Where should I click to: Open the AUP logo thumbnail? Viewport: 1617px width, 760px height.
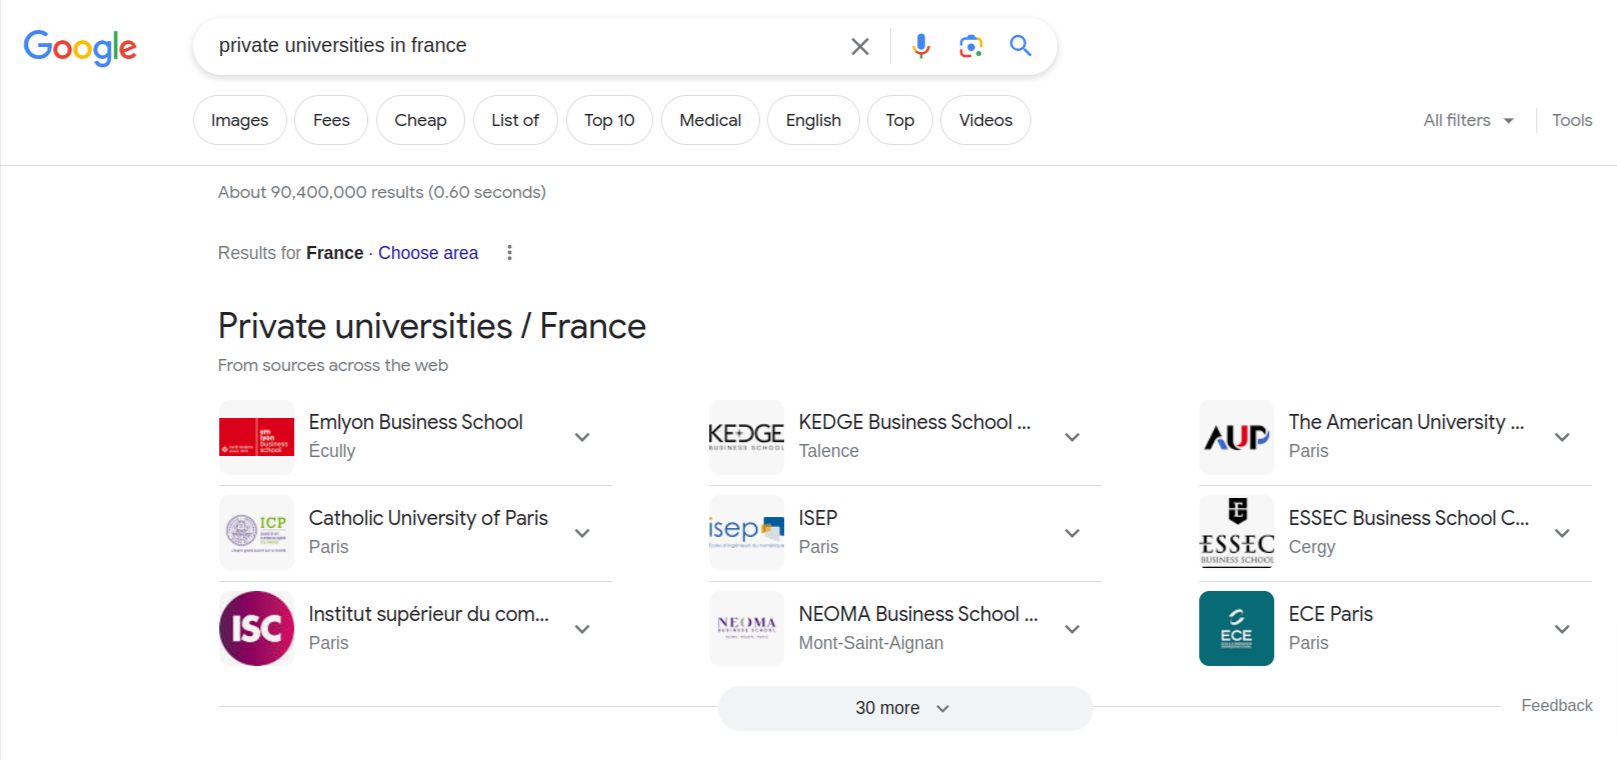point(1237,437)
